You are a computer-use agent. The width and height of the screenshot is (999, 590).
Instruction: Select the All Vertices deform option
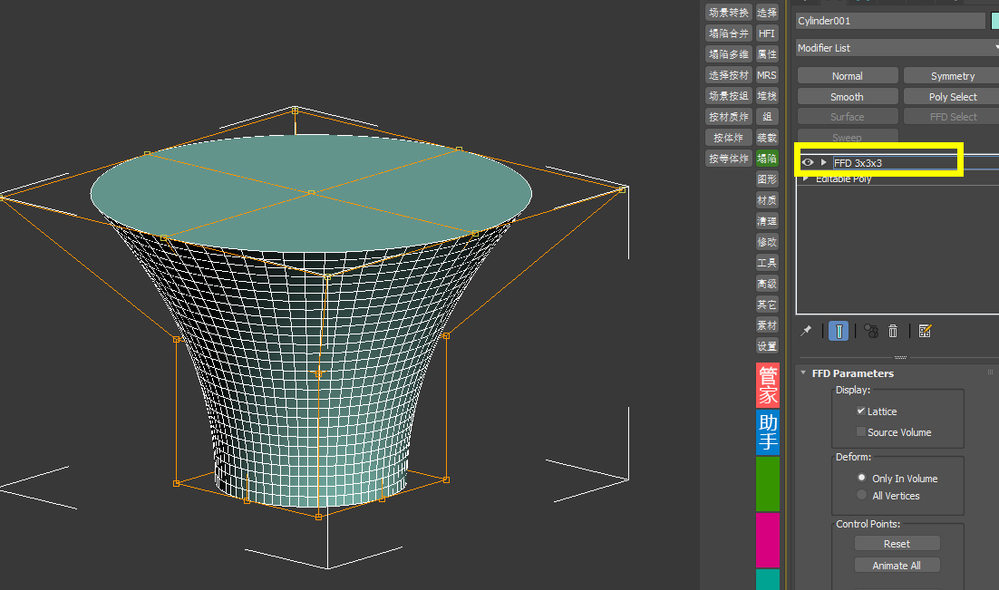click(x=861, y=495)
